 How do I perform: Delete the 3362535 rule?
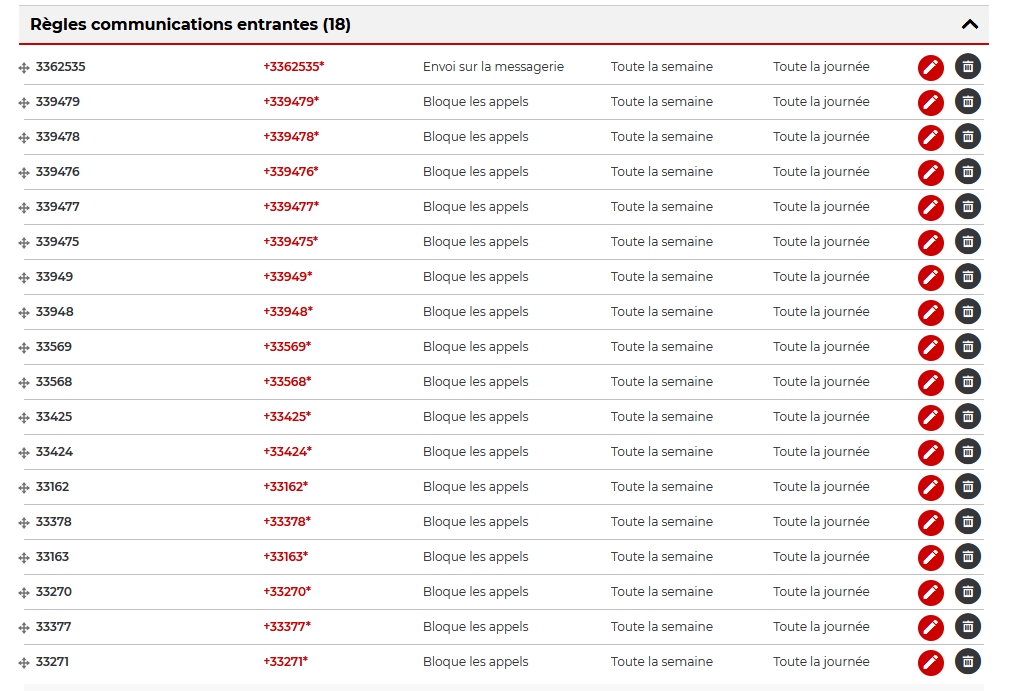pos(968,67)
